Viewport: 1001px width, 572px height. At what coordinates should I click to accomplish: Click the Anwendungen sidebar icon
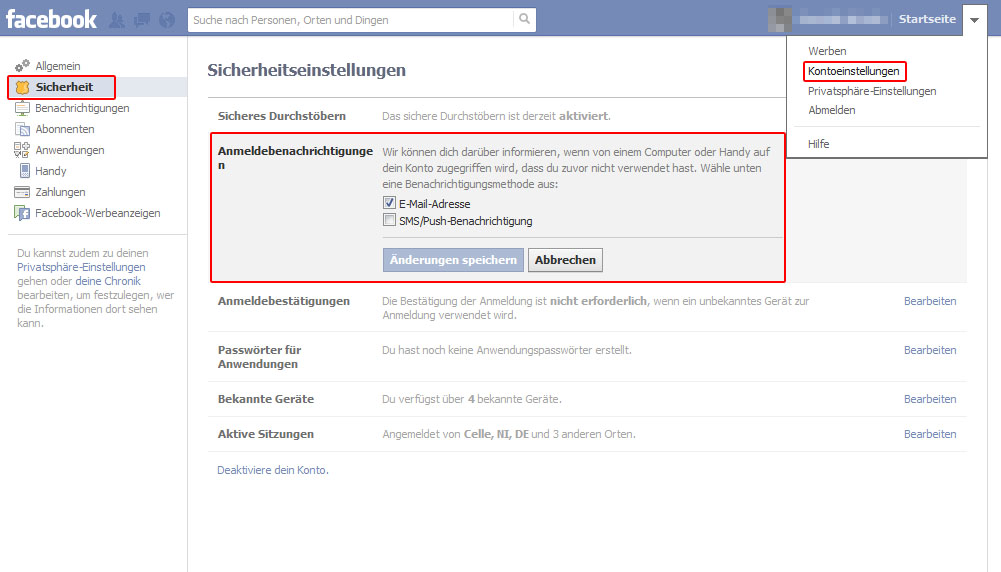pos(22,150)
